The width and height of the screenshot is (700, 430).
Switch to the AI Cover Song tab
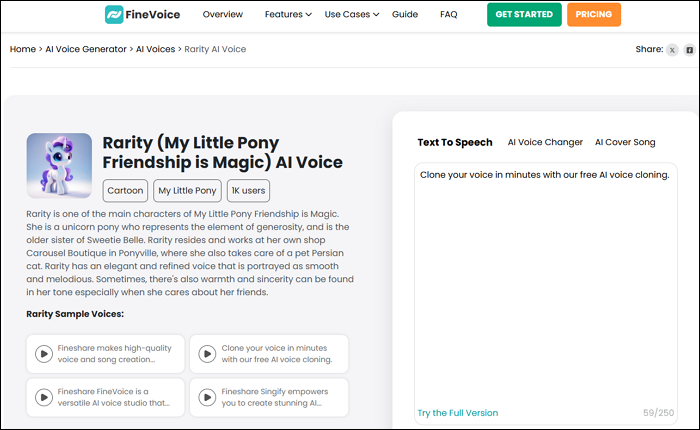click(x=625, y=142)
